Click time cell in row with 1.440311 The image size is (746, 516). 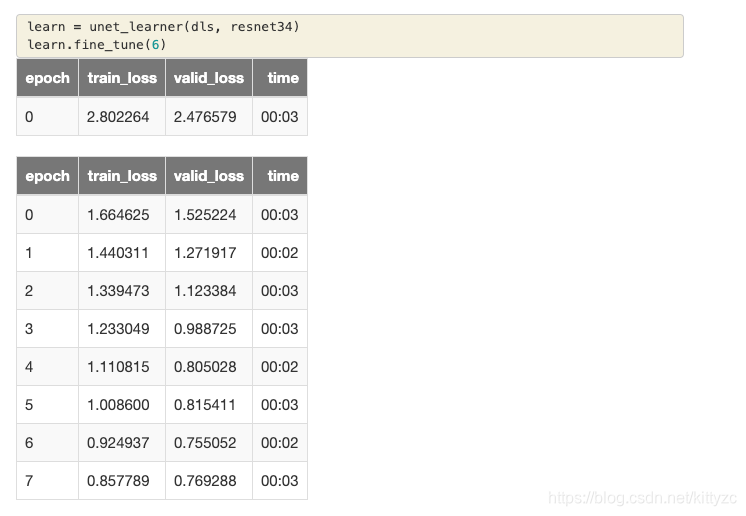click(280, 253)
